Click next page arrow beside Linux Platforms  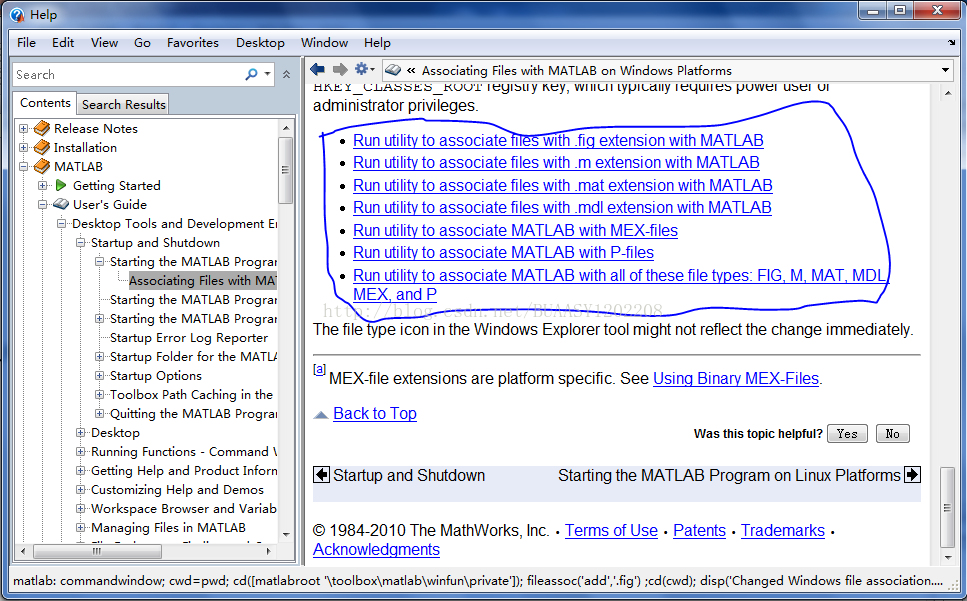[x=912, y=475]
